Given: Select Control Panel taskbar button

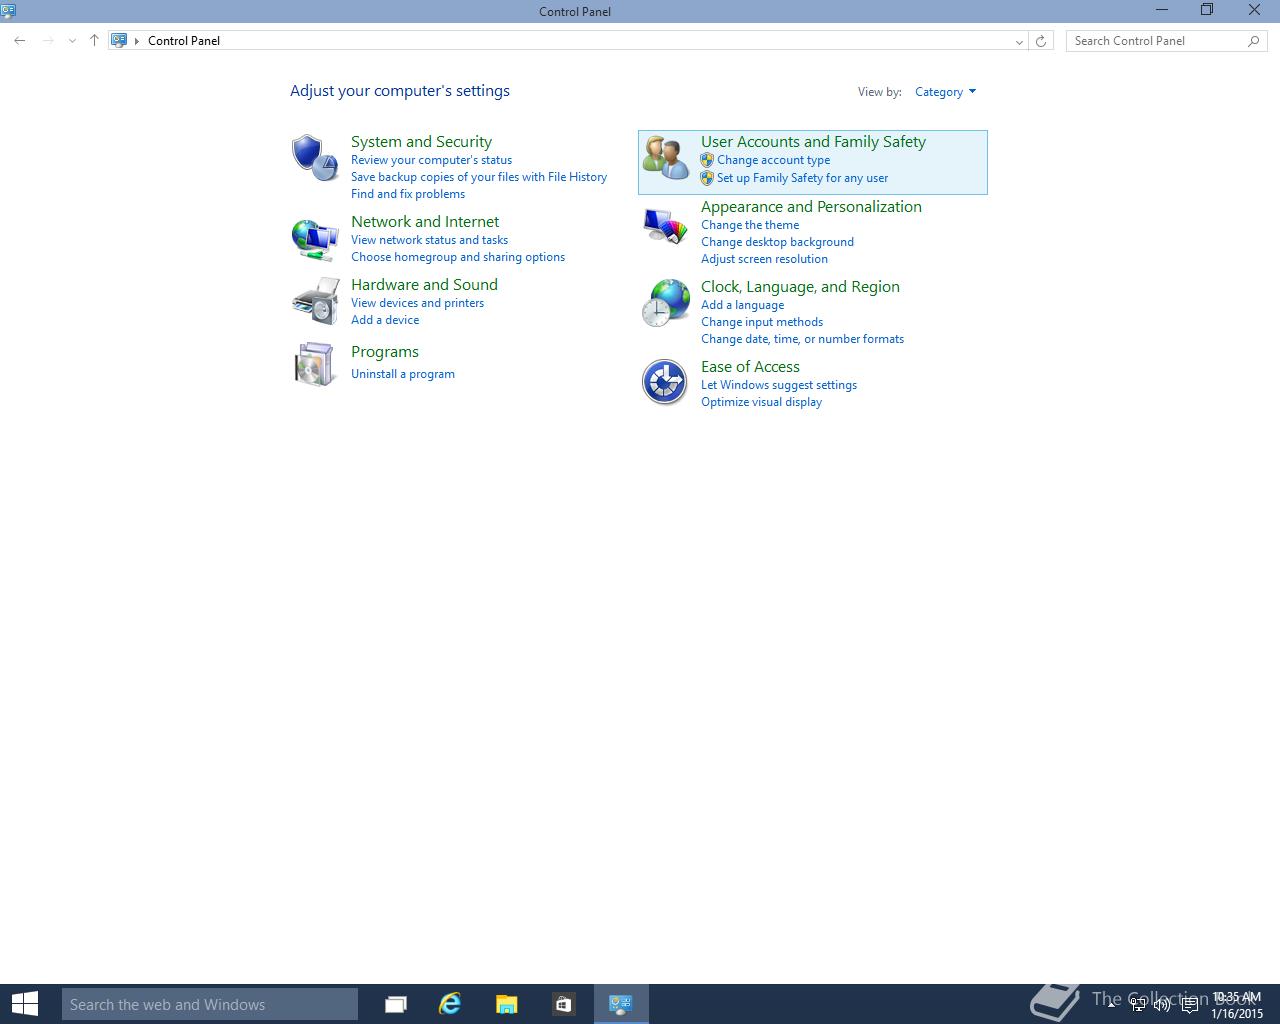Looking at the screenshot, I should coord(621,1004).
